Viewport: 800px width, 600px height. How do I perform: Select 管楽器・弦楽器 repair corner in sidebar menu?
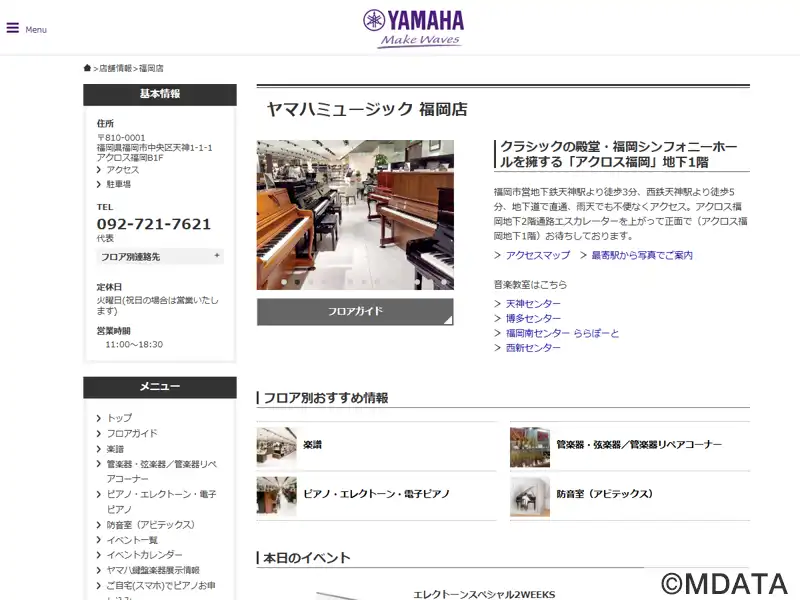click(162, 471)
